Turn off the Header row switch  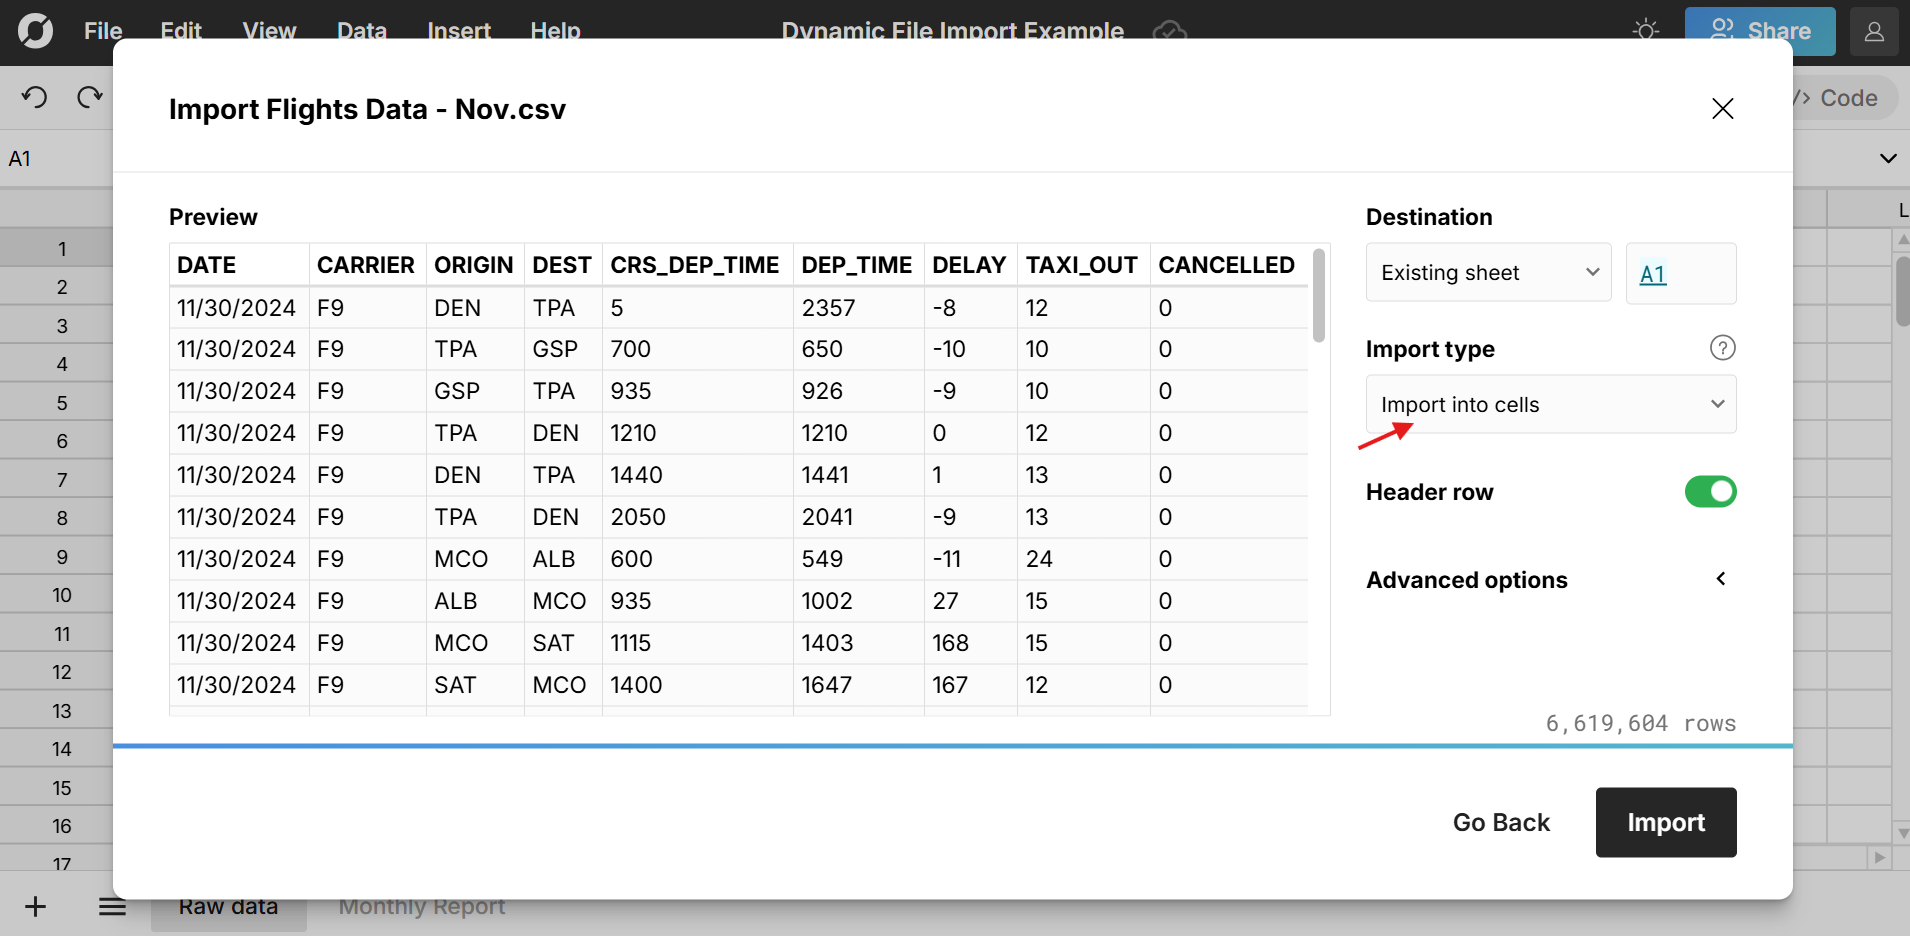[x=1710, y=492]
